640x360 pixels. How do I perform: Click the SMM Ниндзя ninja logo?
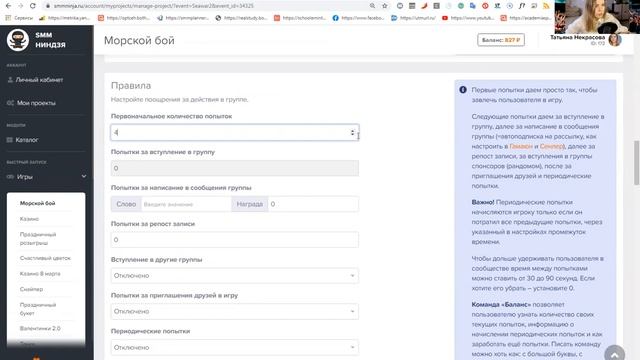click(x=18, y=40)
